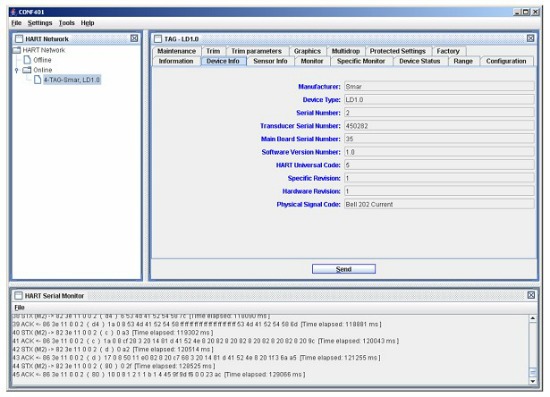Select serial monitor log line 39 ACK
Viewport: 550px width, 397px height.
pos(197,324)
